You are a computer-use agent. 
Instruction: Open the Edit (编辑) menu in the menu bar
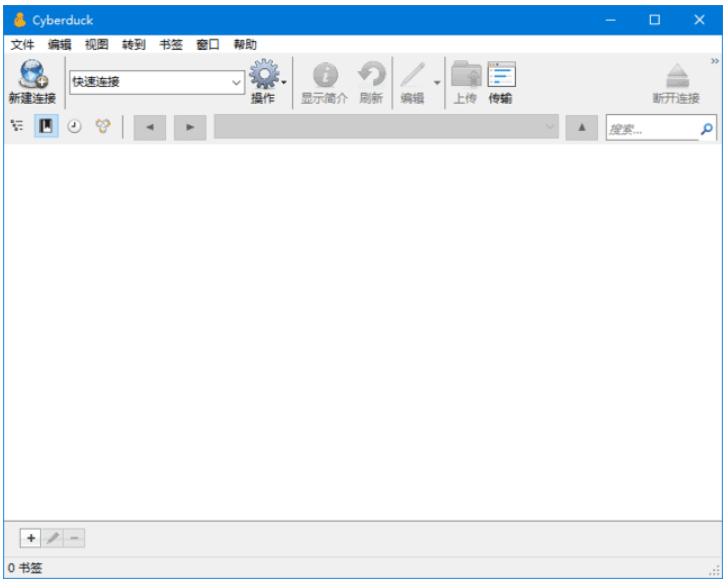point(59,44)
